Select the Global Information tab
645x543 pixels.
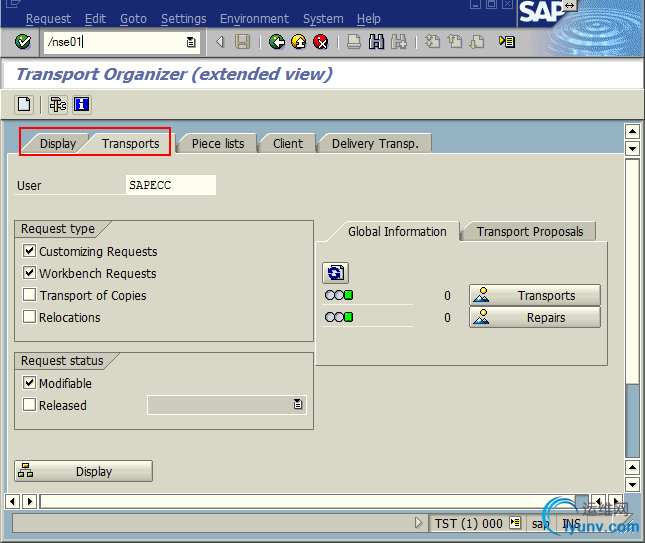397,232
